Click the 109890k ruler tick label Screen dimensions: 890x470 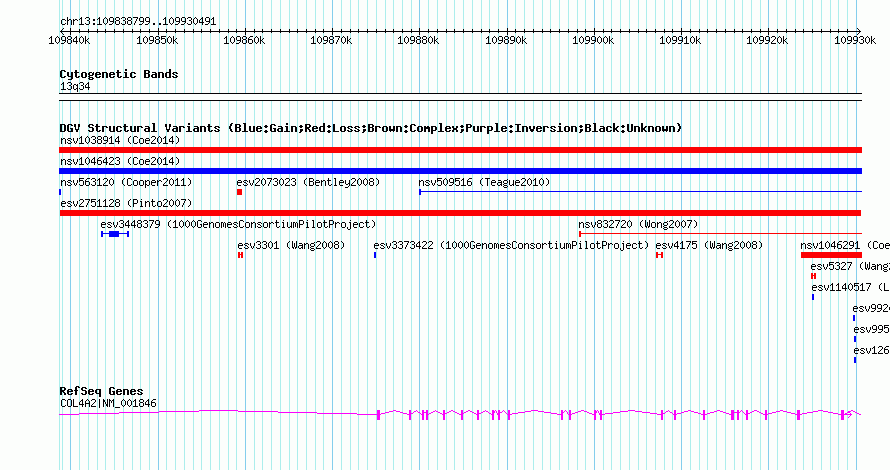(x=506, y=40)
